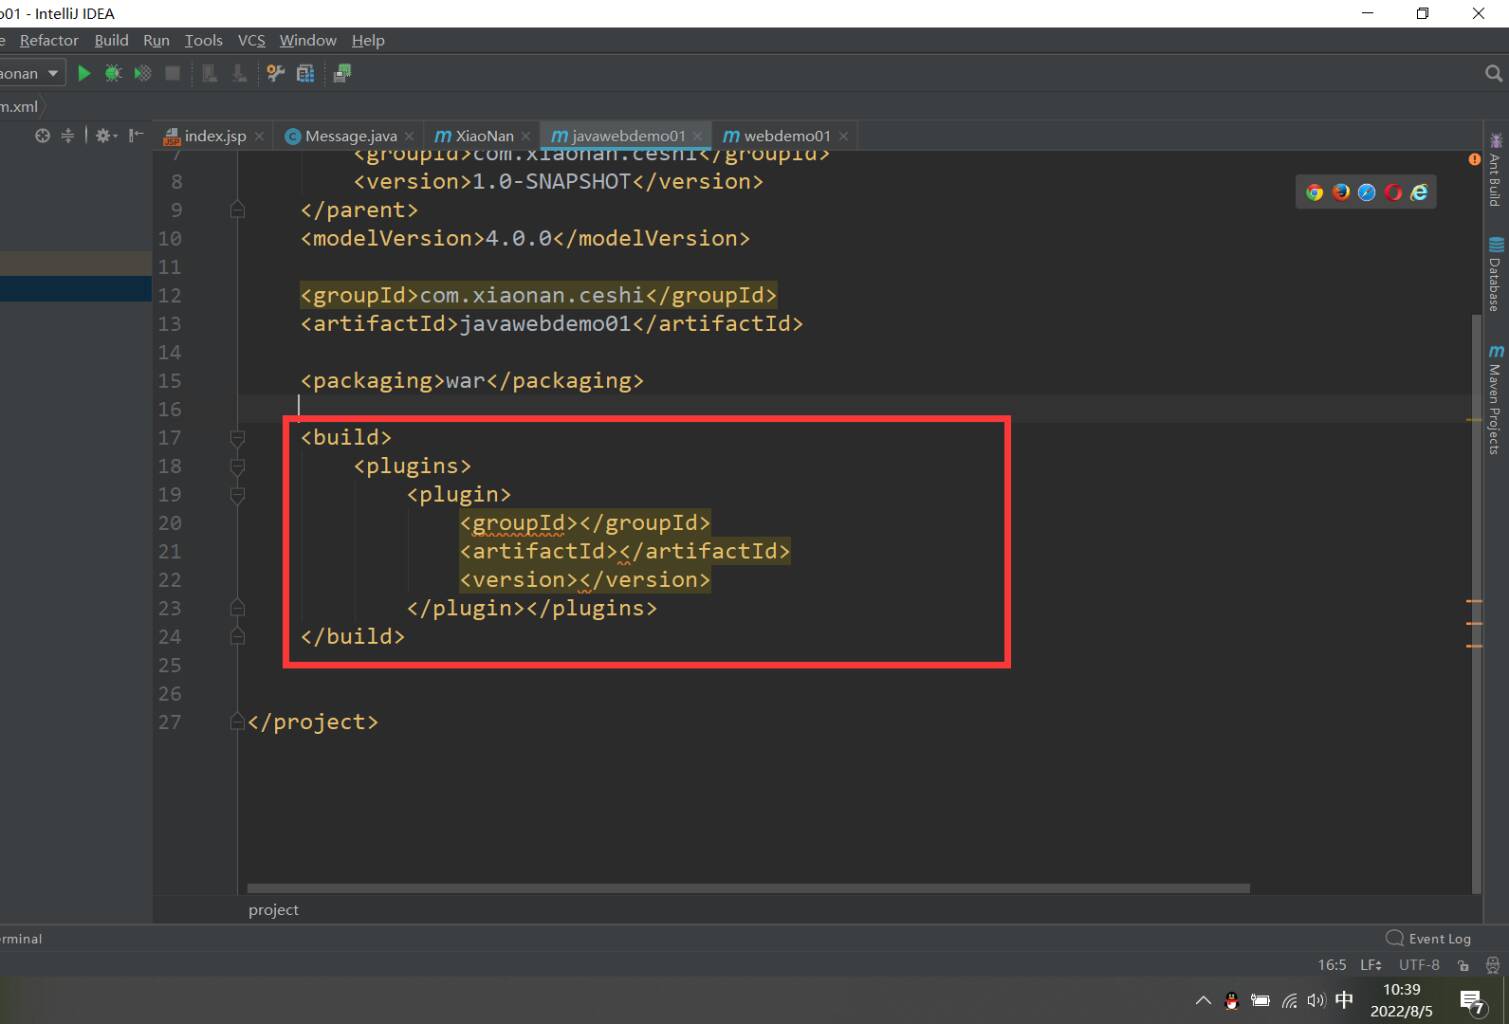The height and width of the screenshot is (1024, 1509).
Task: Collapse all in the project panel
Action: (x=67, y=135)
